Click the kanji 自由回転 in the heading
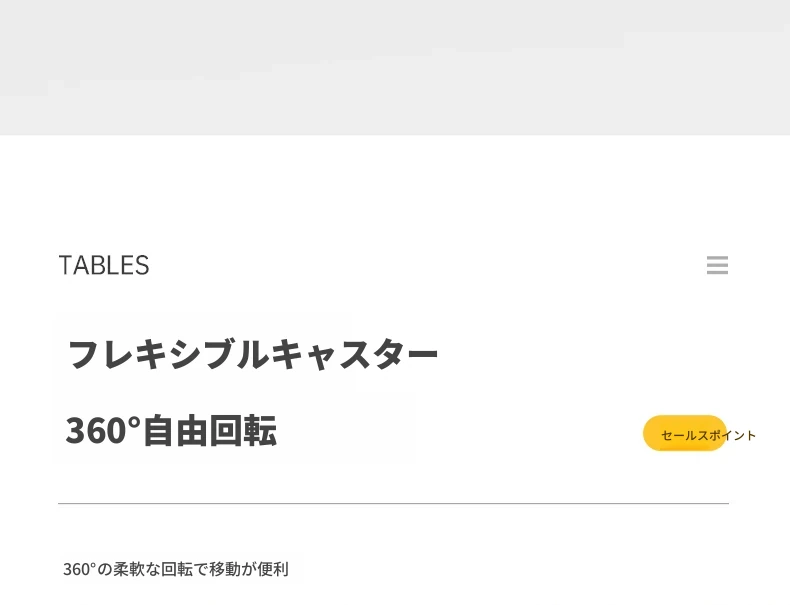790x605 pixels. [210, 431]
